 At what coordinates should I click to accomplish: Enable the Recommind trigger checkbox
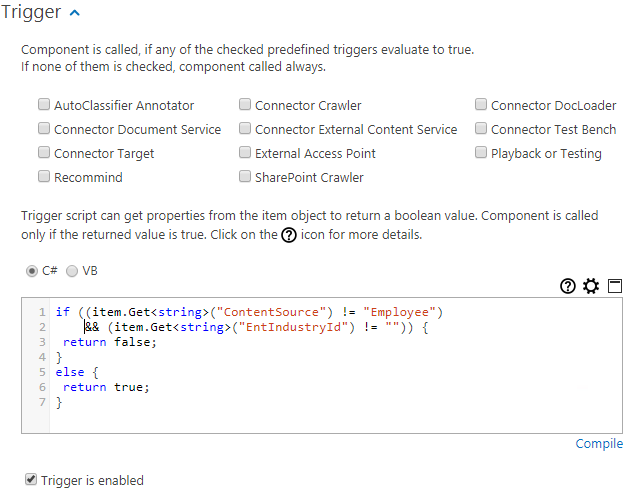pyautogui.click(x=44, y=177)
